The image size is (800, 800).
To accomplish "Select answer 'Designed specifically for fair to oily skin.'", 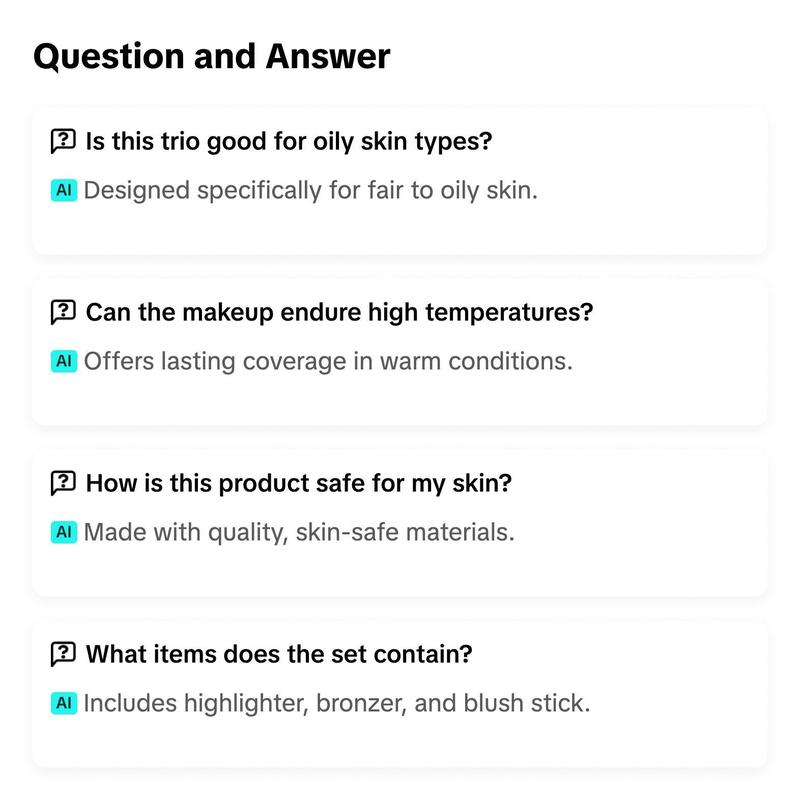I will click(311, 190).
